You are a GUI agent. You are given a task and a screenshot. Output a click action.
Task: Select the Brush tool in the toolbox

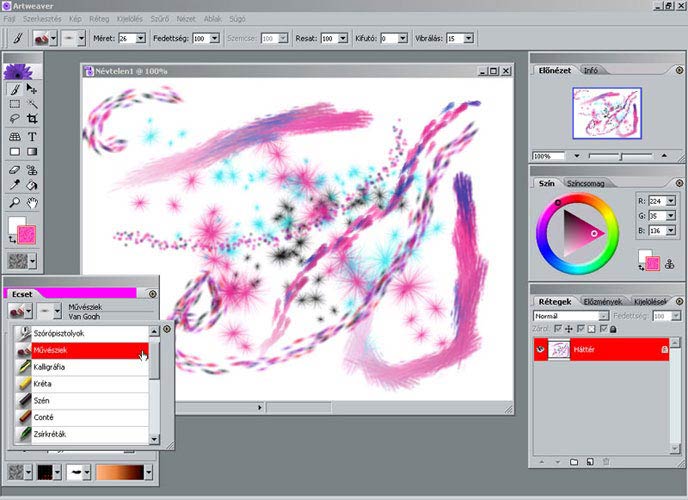pos(14,88)
